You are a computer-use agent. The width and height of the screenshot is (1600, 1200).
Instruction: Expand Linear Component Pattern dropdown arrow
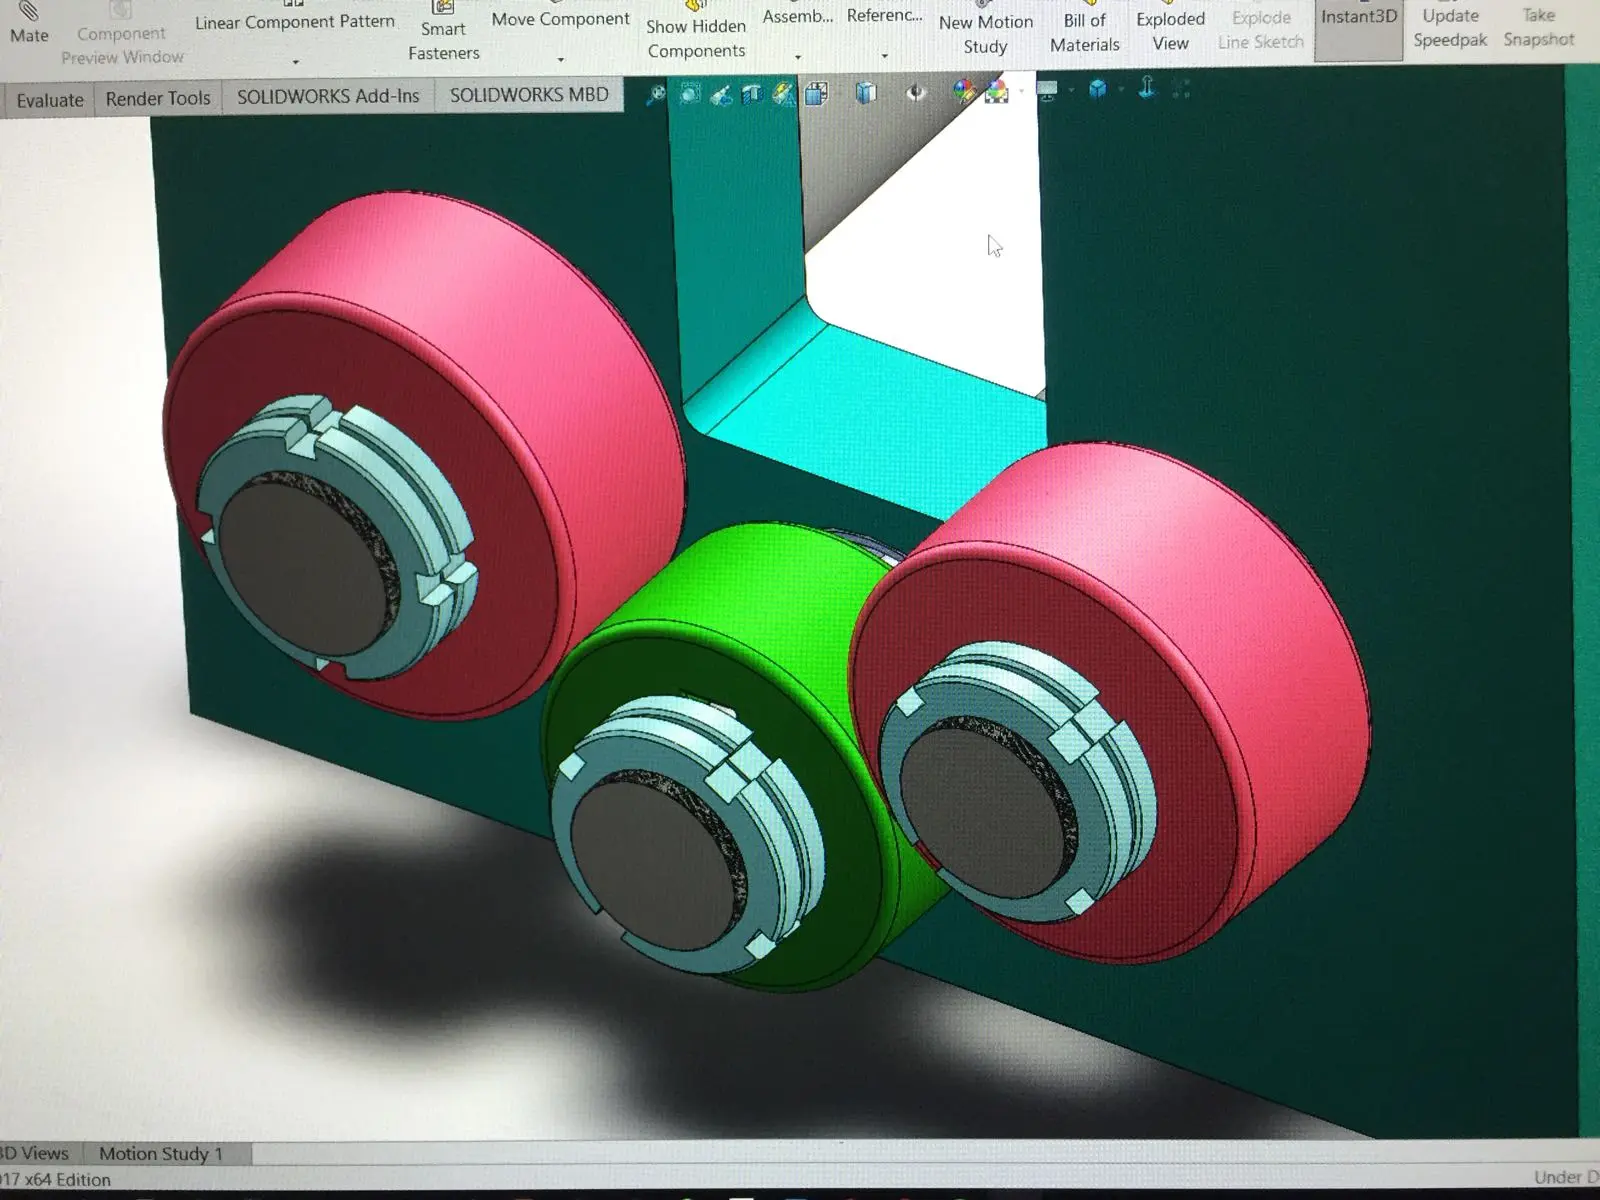(295, 62)
